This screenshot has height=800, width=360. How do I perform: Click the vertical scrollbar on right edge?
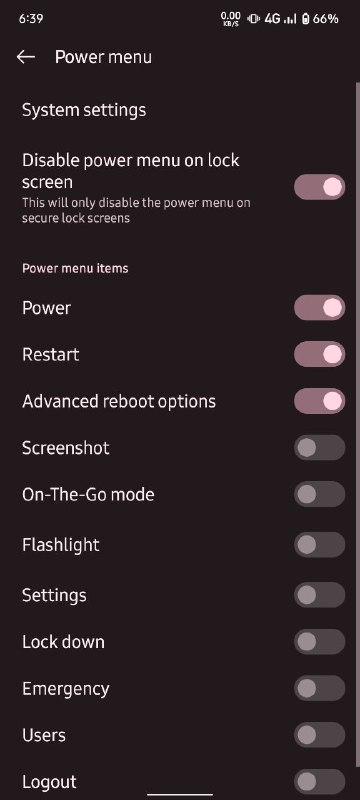357,423
